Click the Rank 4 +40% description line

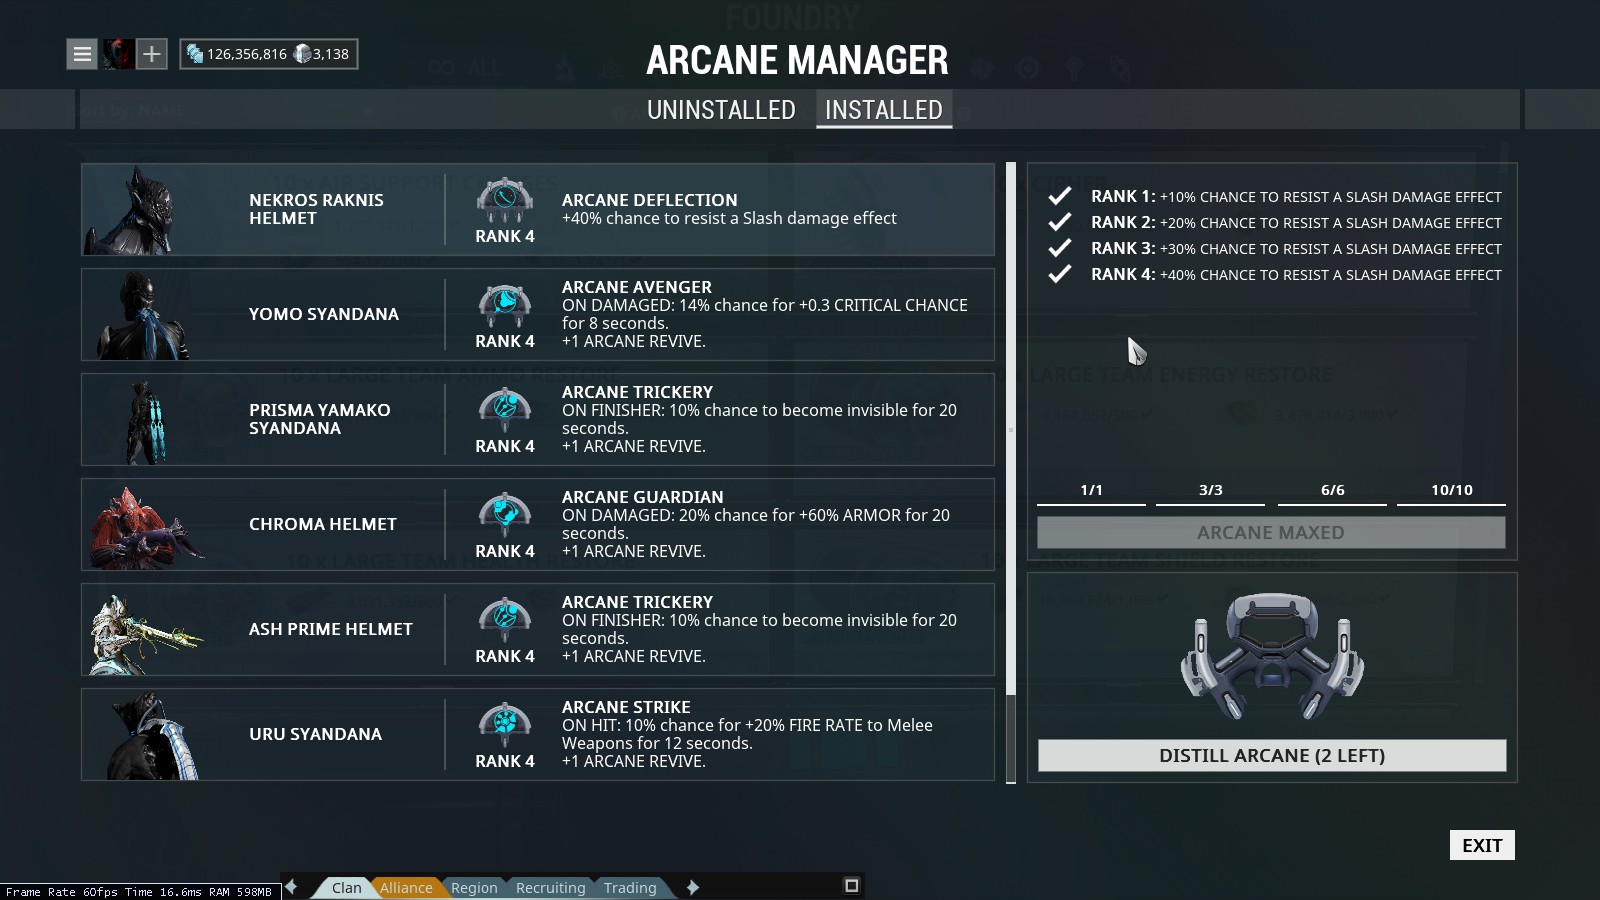(x=1296, y=274)
